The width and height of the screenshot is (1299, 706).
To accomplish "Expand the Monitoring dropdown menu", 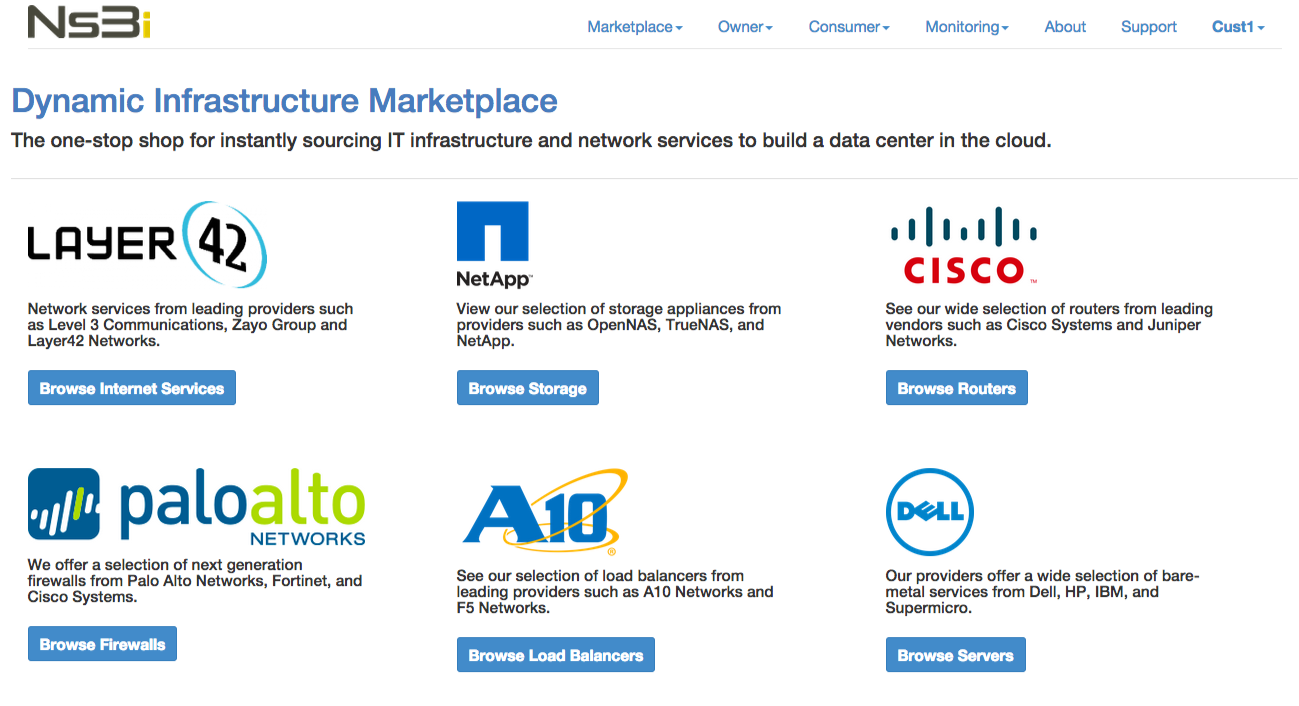I will (x=967, y=27).
